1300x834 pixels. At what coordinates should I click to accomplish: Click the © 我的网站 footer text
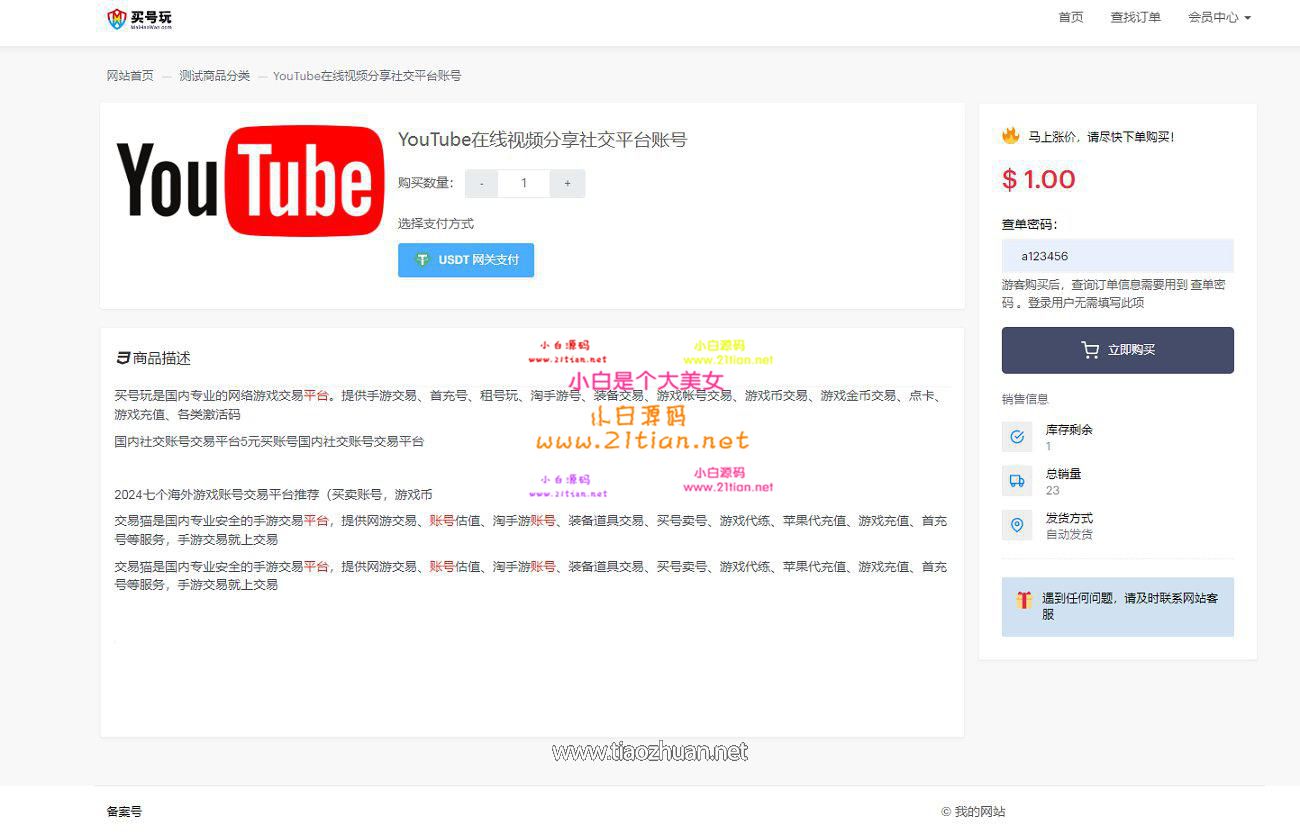tap(973, 812)
